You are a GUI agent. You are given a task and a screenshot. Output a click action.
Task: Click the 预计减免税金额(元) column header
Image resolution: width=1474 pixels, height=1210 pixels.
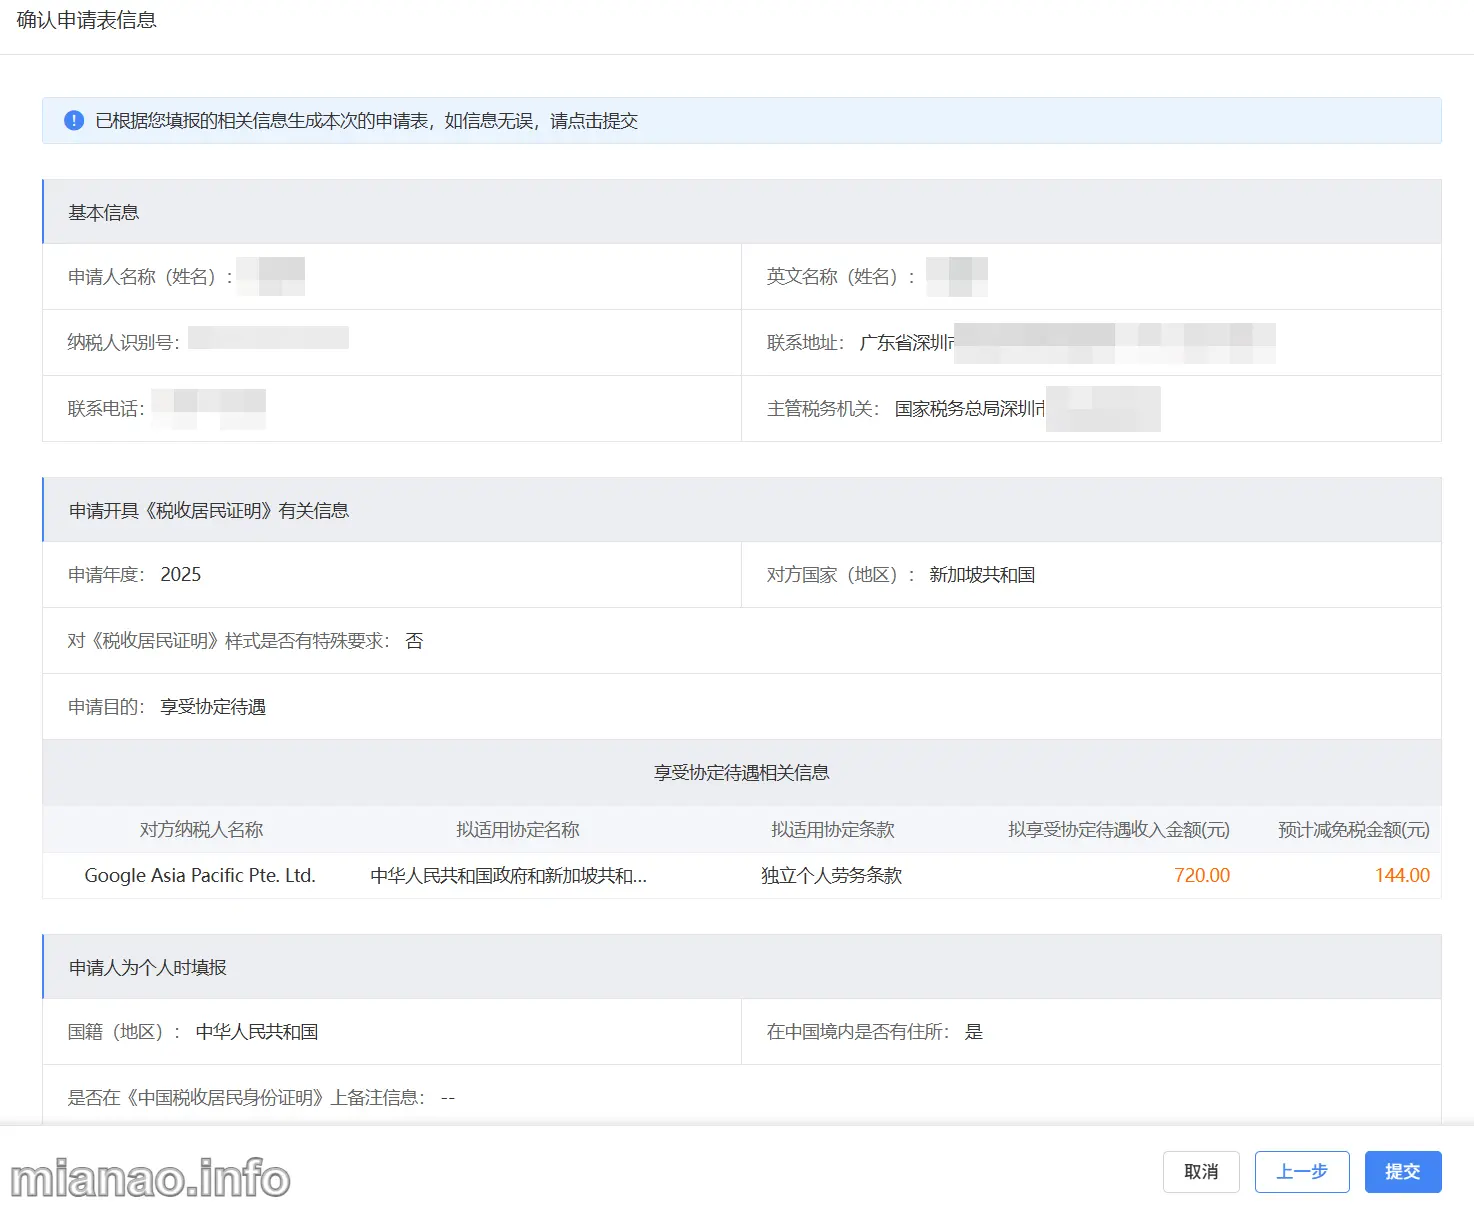[1353, 830]
